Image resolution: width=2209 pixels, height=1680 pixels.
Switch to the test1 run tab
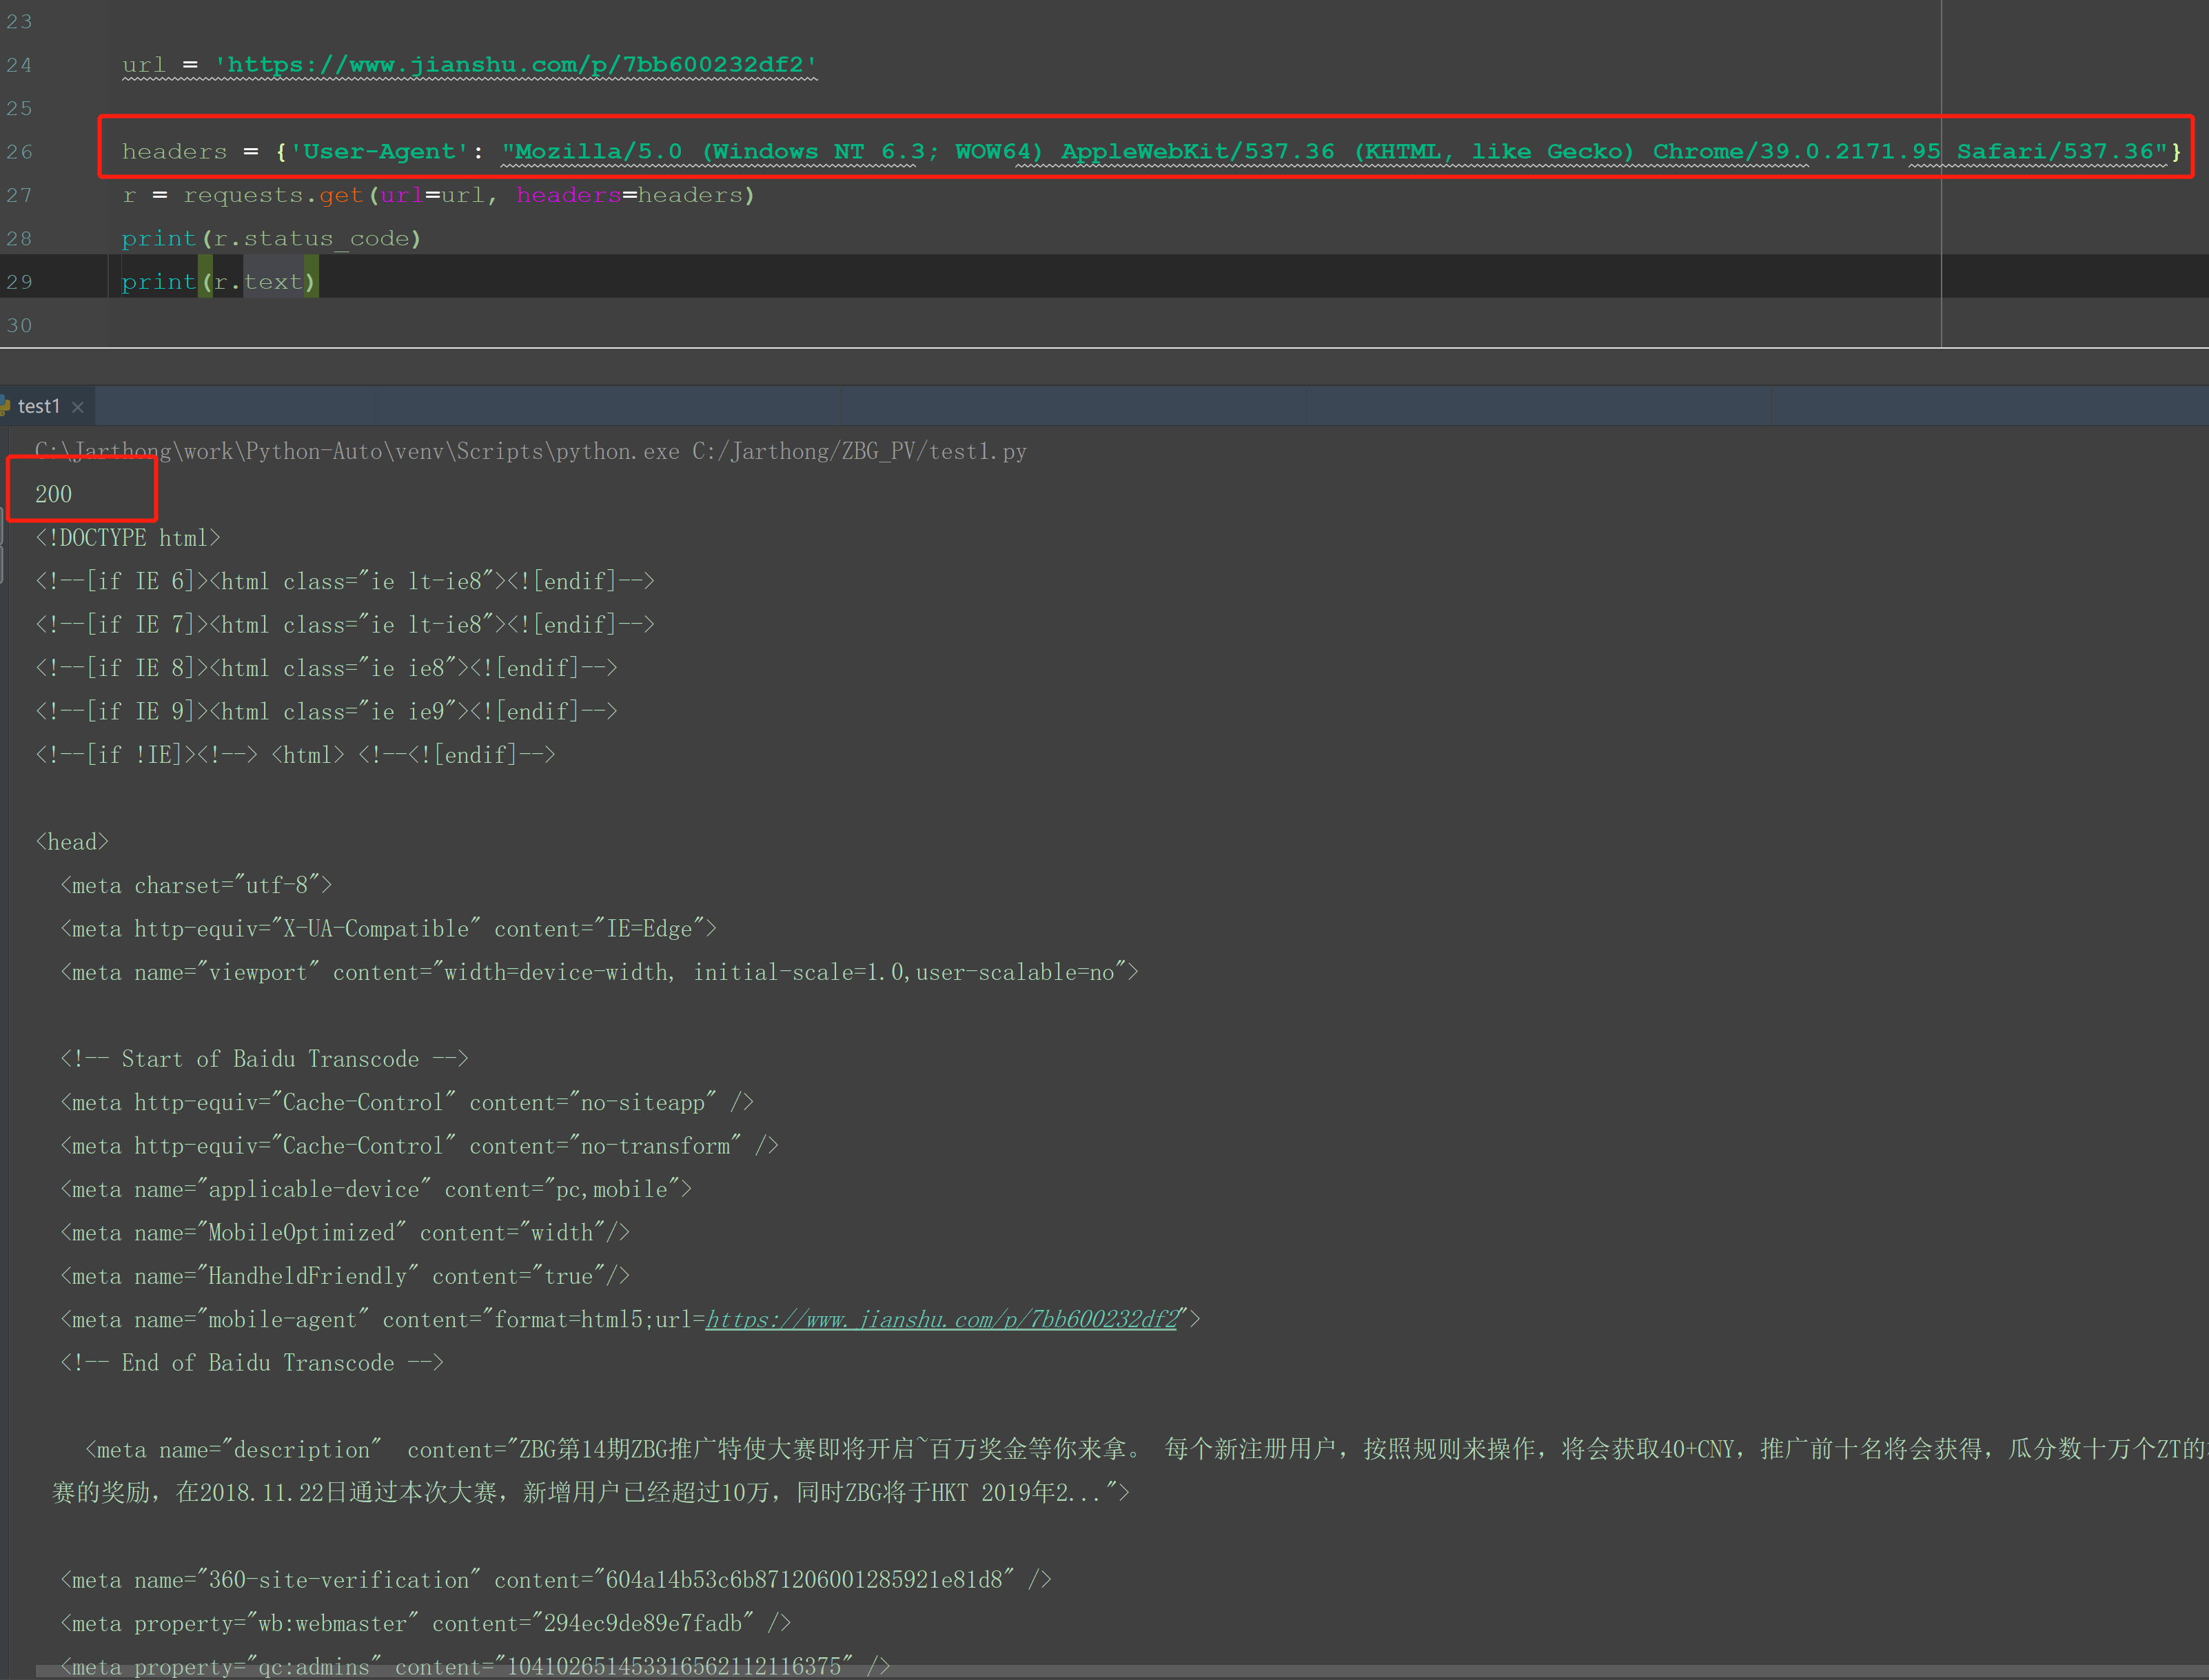[39, 406]
